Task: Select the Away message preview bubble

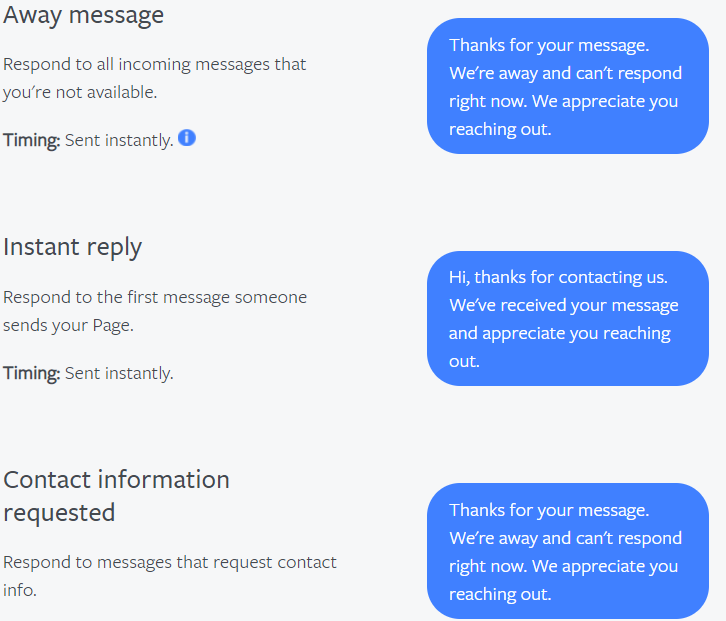Action: 568,86
